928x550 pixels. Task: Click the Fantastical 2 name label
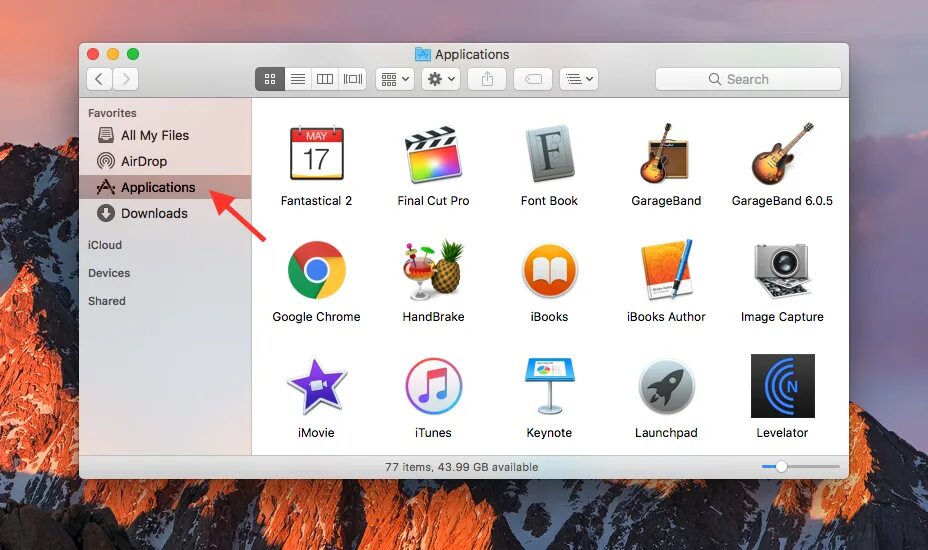point(317,201)
